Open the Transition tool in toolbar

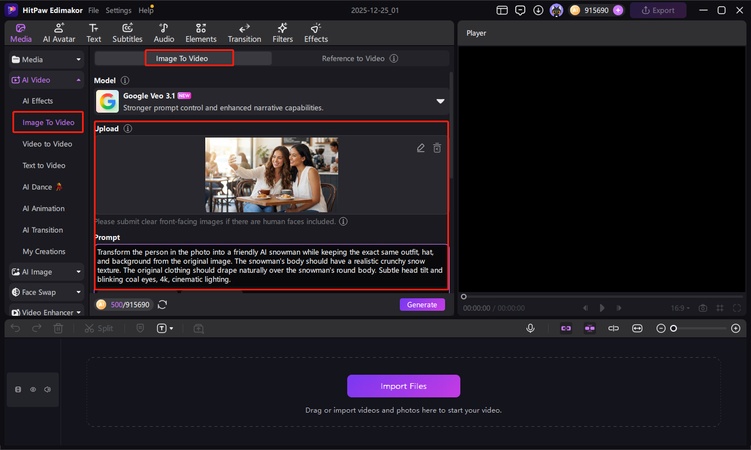[x=244, y=33]
